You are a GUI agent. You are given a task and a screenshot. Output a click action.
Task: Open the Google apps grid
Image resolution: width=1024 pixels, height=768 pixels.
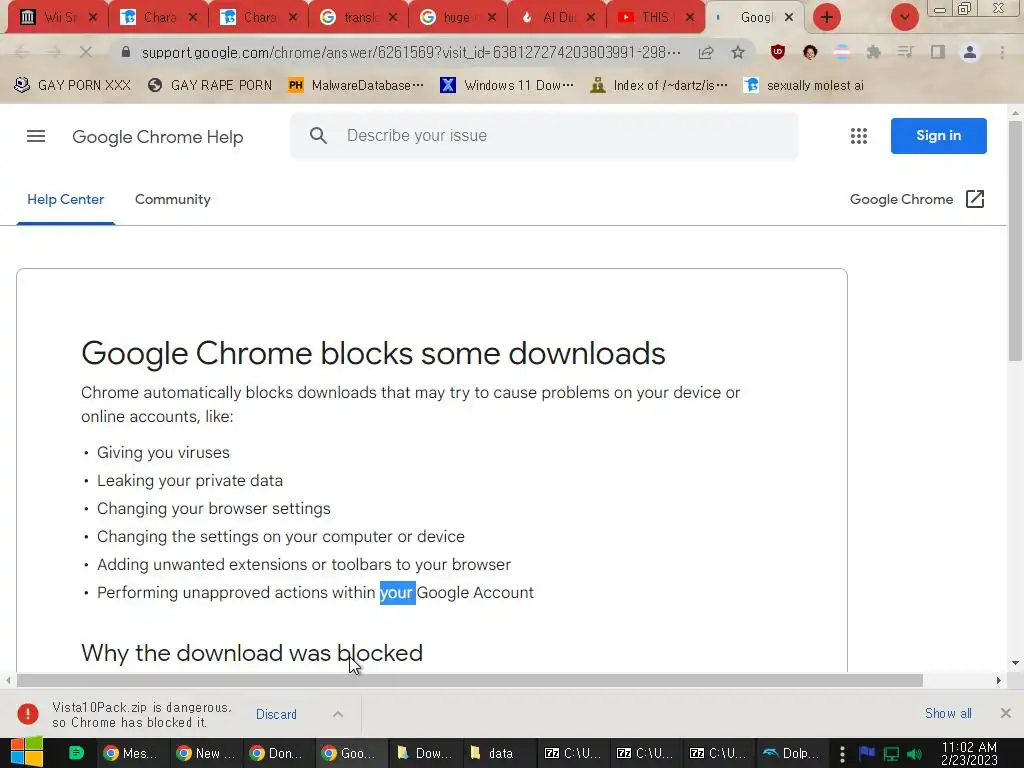click(859, 136)
